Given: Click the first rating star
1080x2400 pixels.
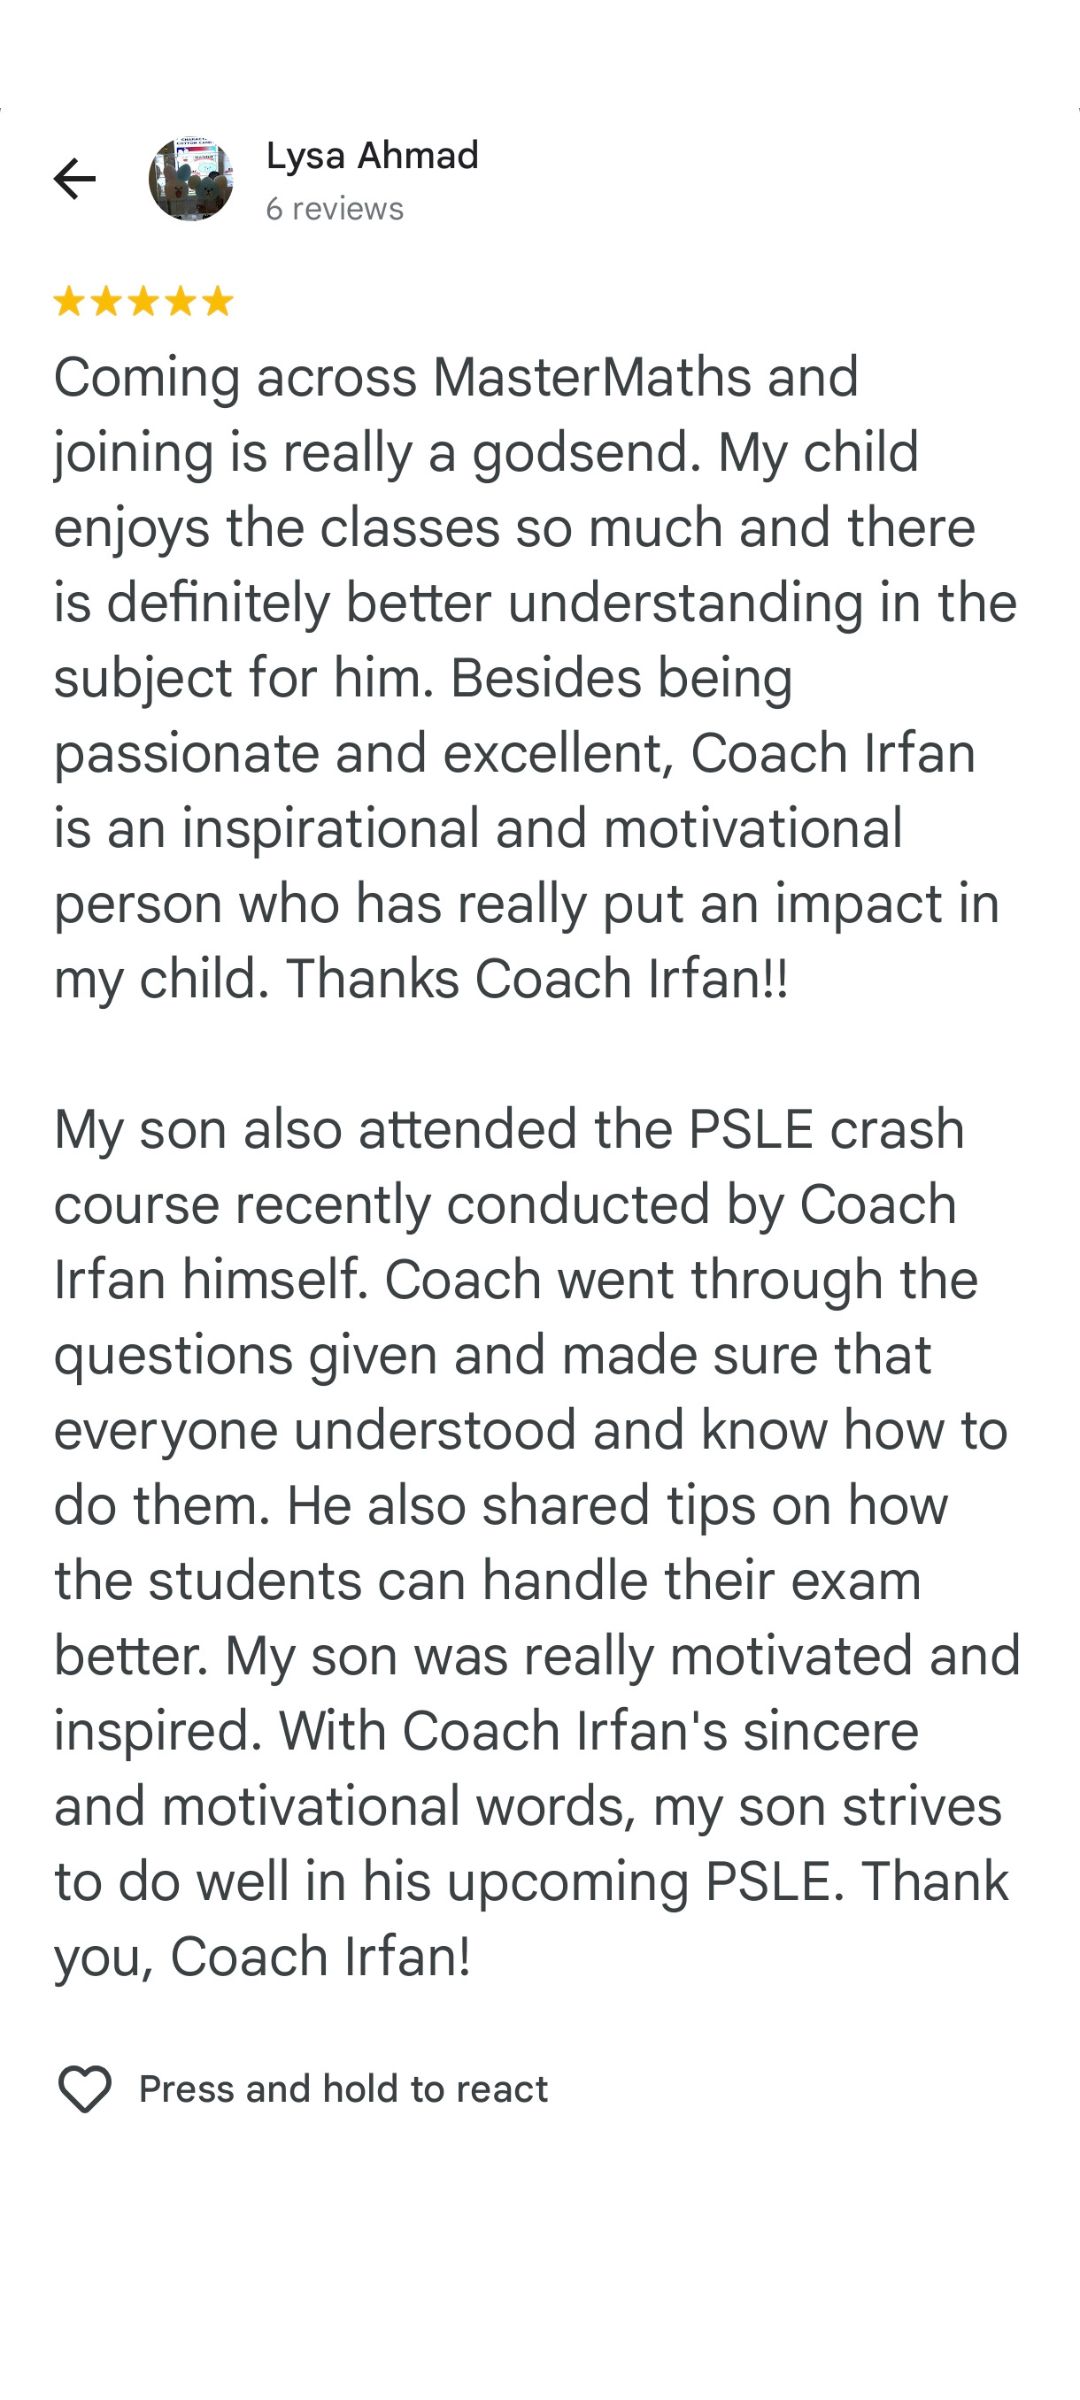Looking at the screenshot, I should point(69,301).
